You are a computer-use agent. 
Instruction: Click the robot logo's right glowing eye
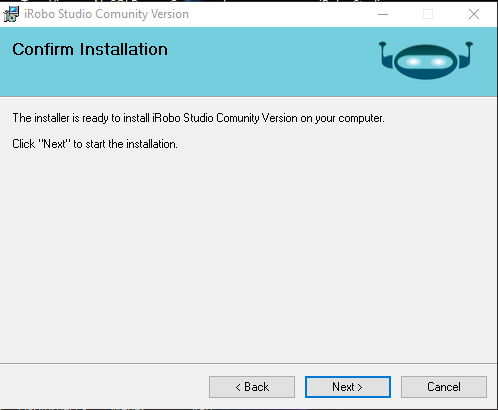(x=438, y=62)
